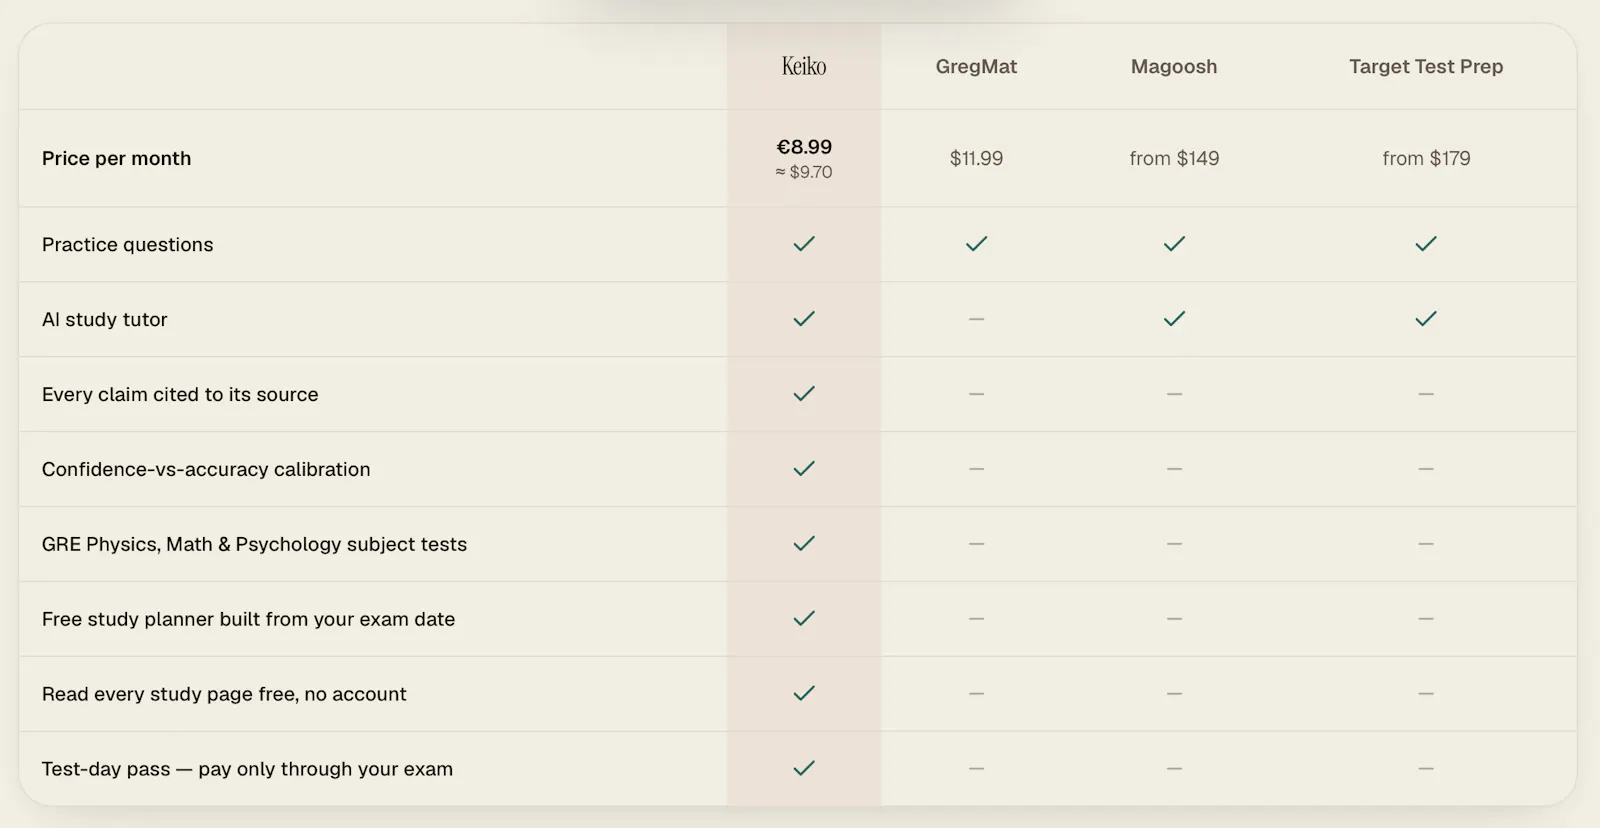The image size is (1600, 828).
Task: Click Magoosh's checkmark for Practice questions
Action: point(1174,244)
